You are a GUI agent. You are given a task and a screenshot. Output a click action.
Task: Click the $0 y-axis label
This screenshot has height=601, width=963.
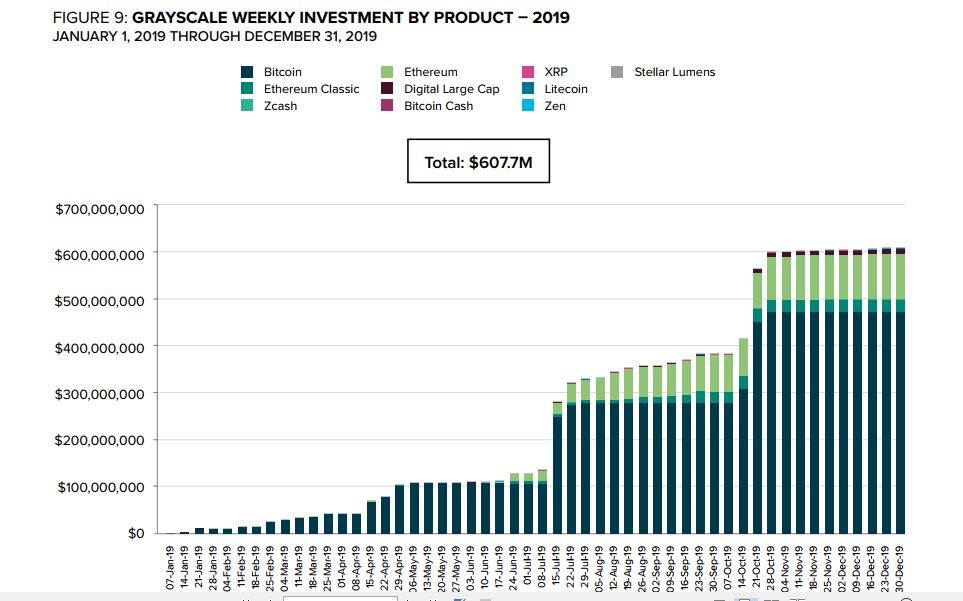135,533
